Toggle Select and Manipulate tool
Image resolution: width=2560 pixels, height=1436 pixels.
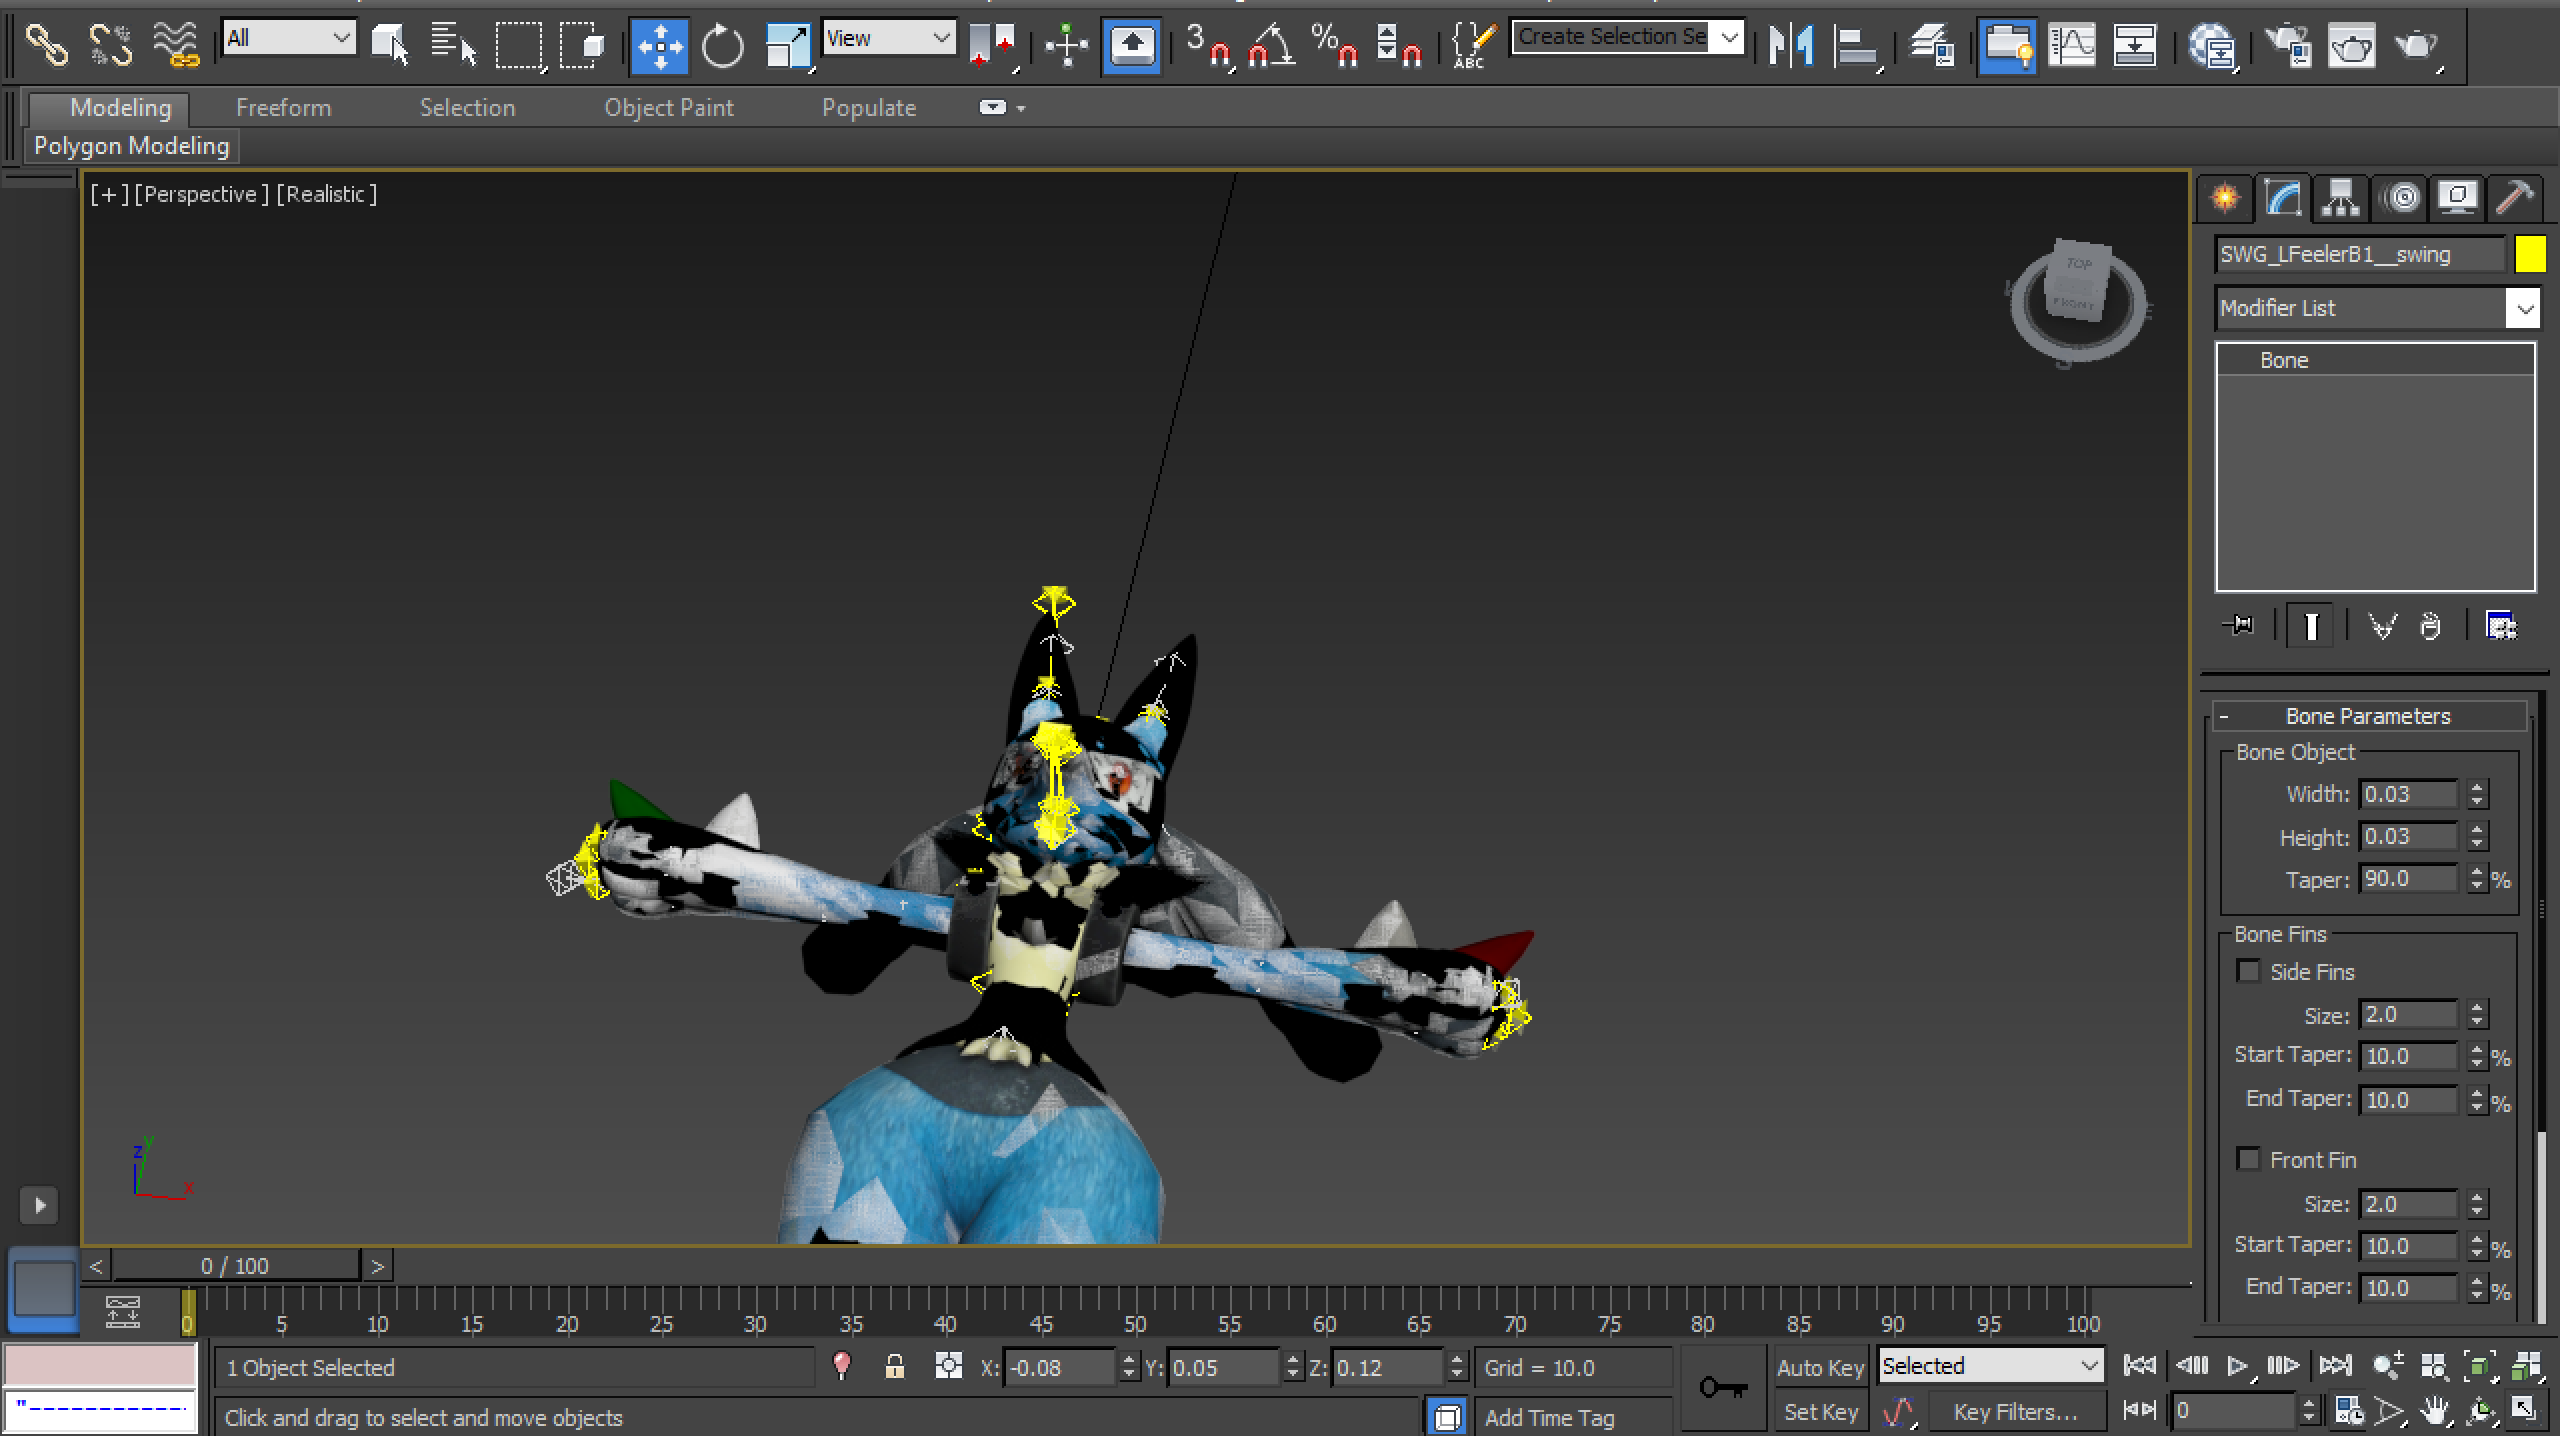pyautogui.click(x=1067, y=45)
